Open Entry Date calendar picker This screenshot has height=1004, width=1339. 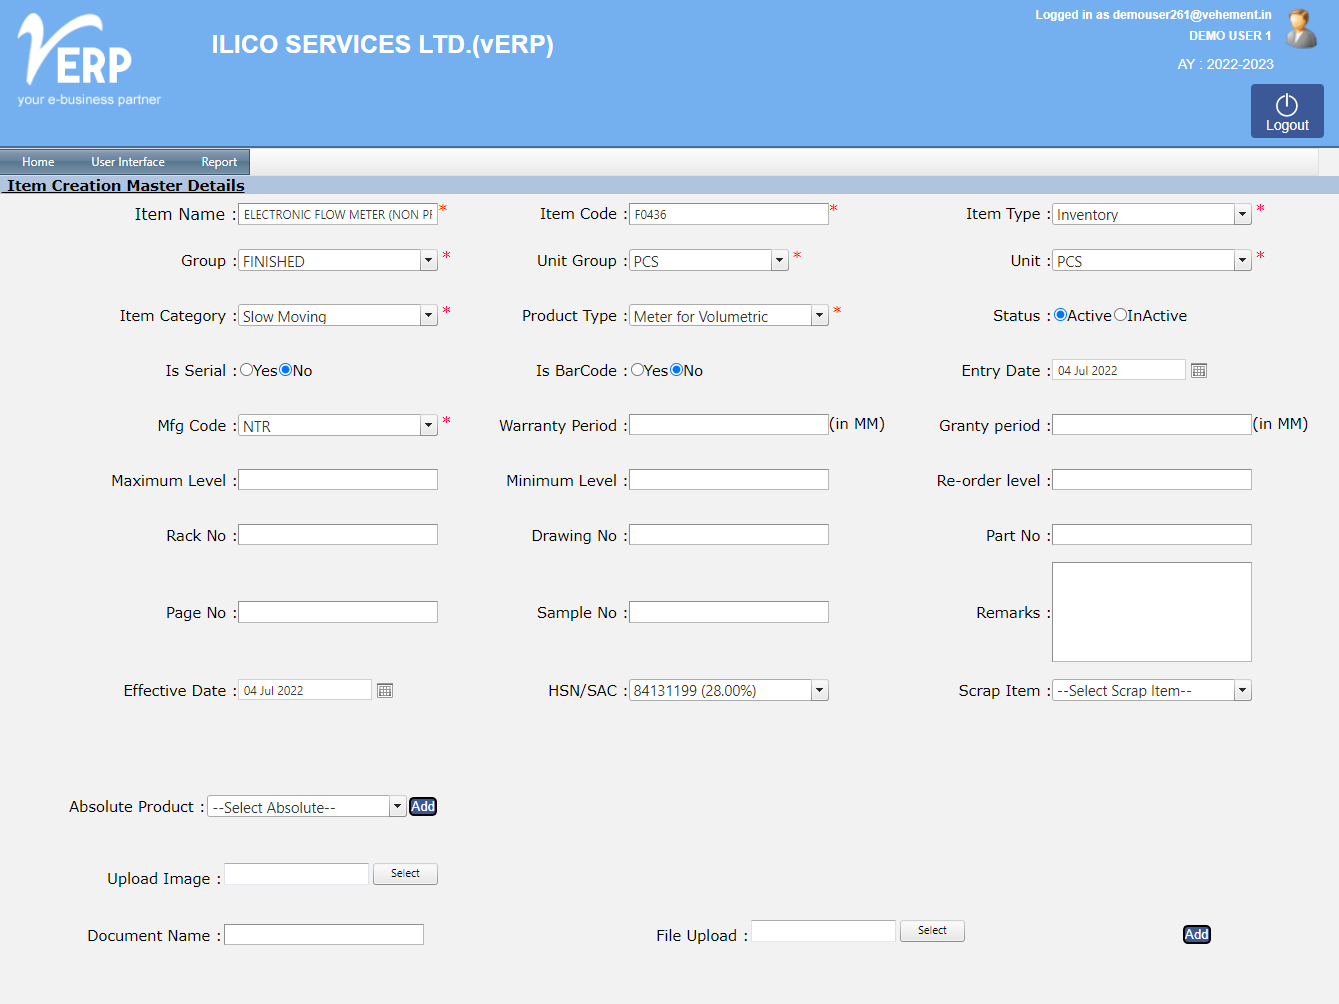(x=1199, y=371)
